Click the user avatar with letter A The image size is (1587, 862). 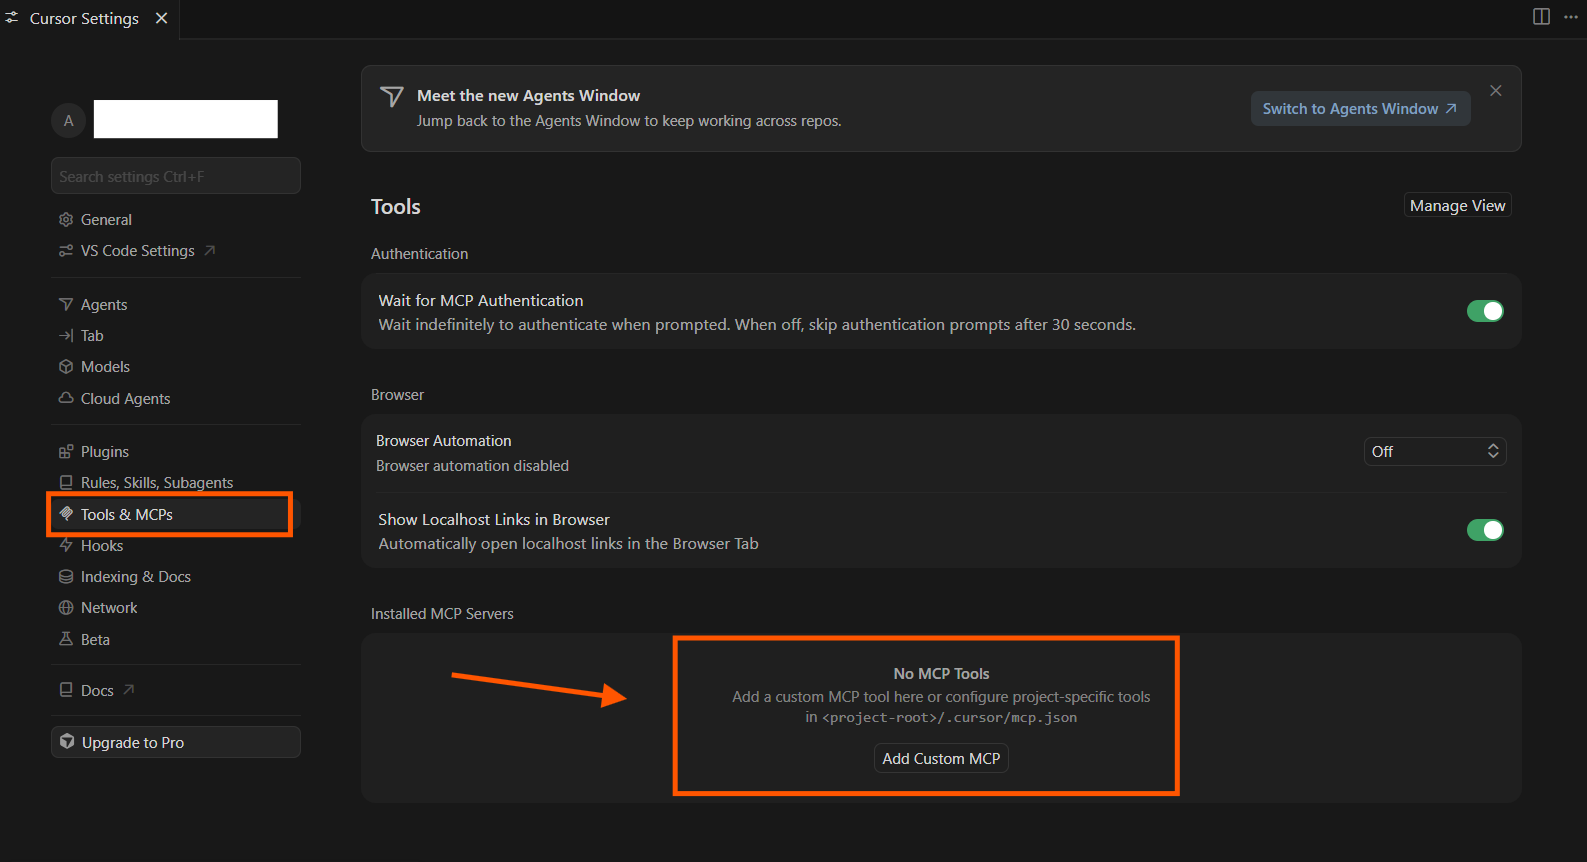point(69,120)
